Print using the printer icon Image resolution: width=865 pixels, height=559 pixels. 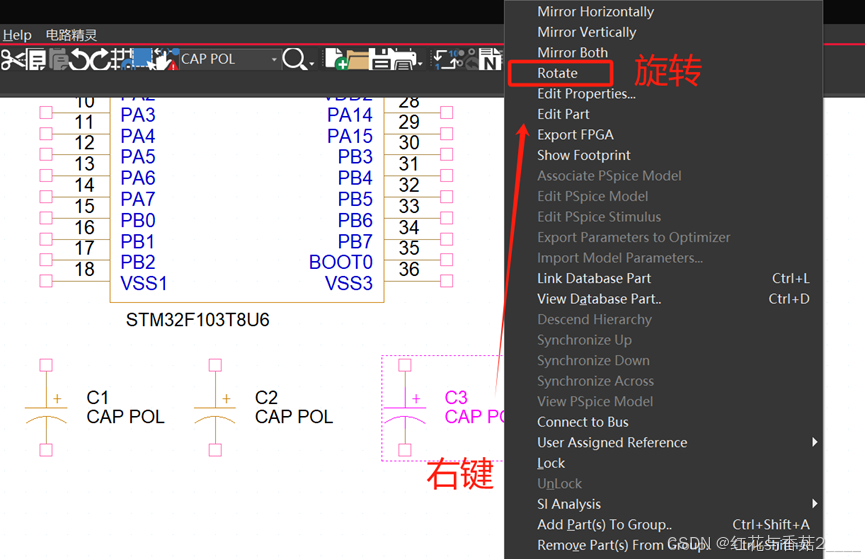click(x=404, y=60)
